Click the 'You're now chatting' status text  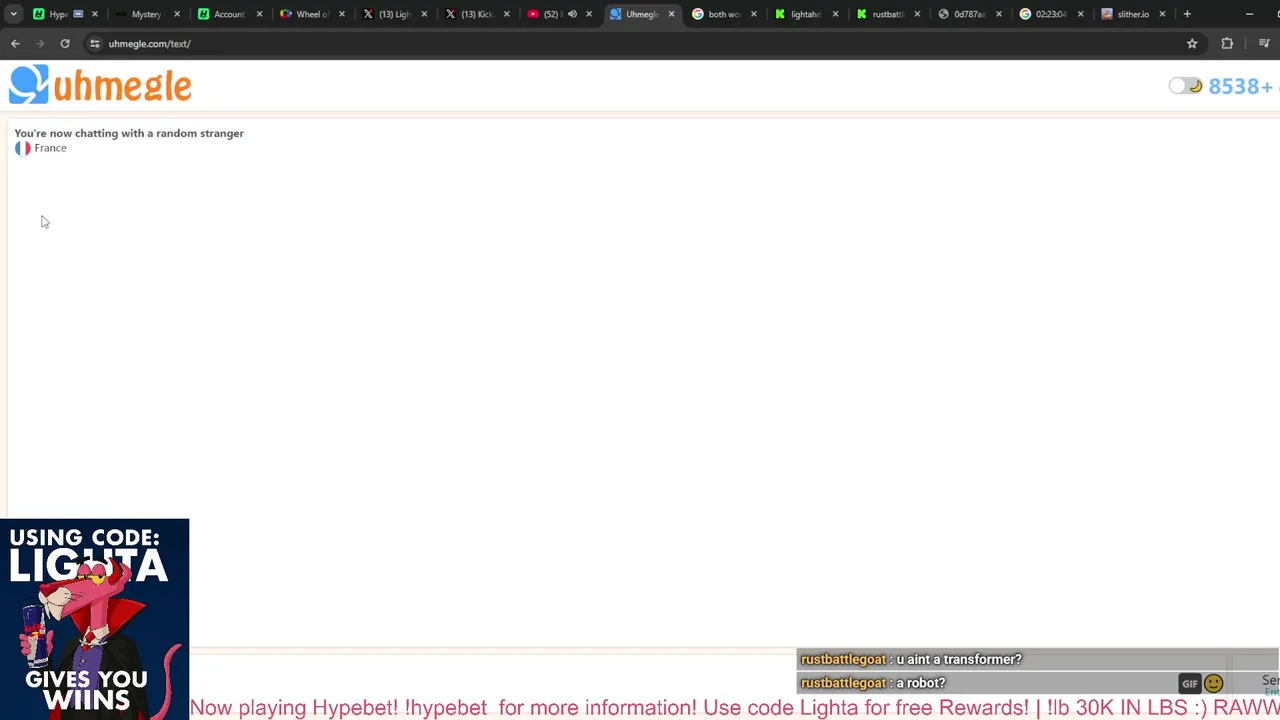pos(129,133)
